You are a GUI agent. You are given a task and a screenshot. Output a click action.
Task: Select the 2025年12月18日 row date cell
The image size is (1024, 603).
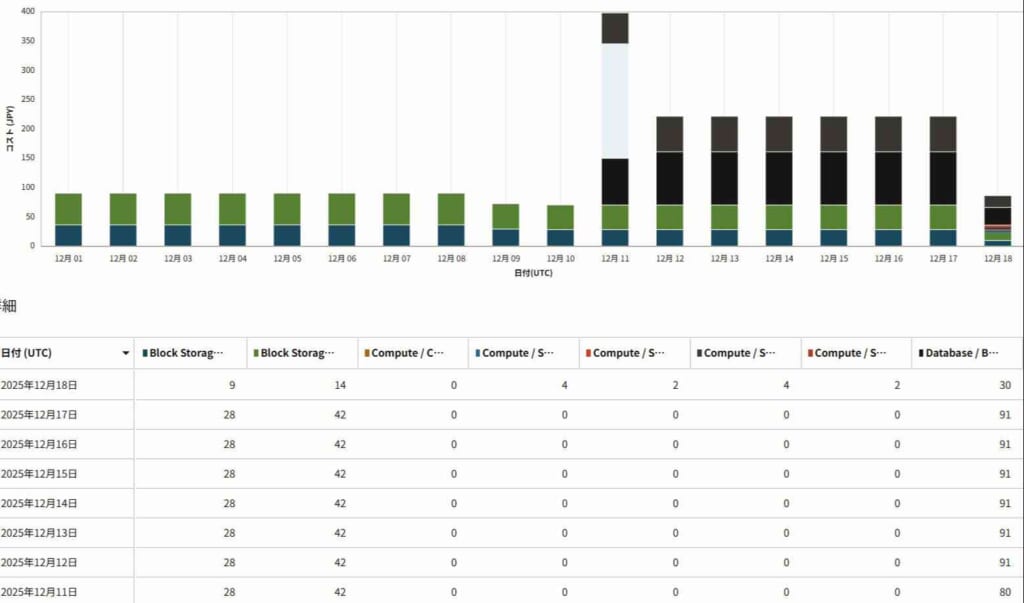(40, 385)
